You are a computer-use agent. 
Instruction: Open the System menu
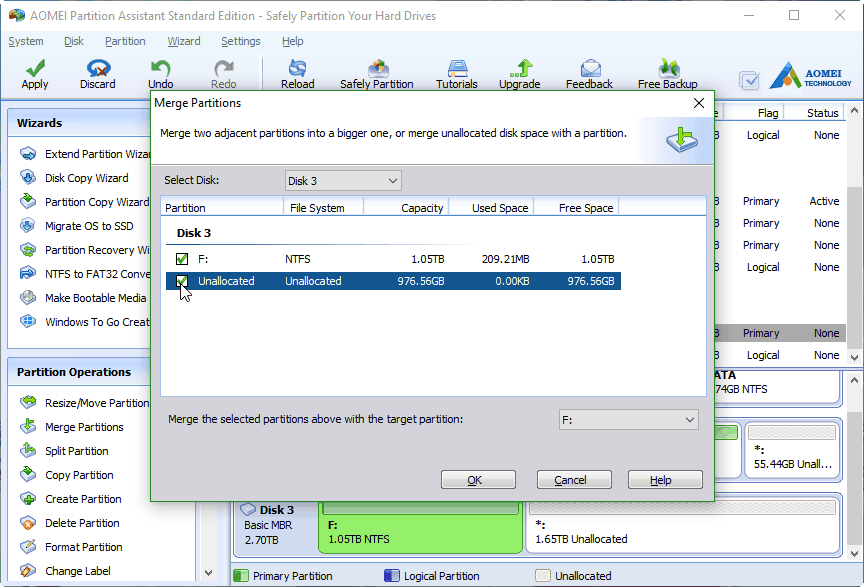(26, 41)
